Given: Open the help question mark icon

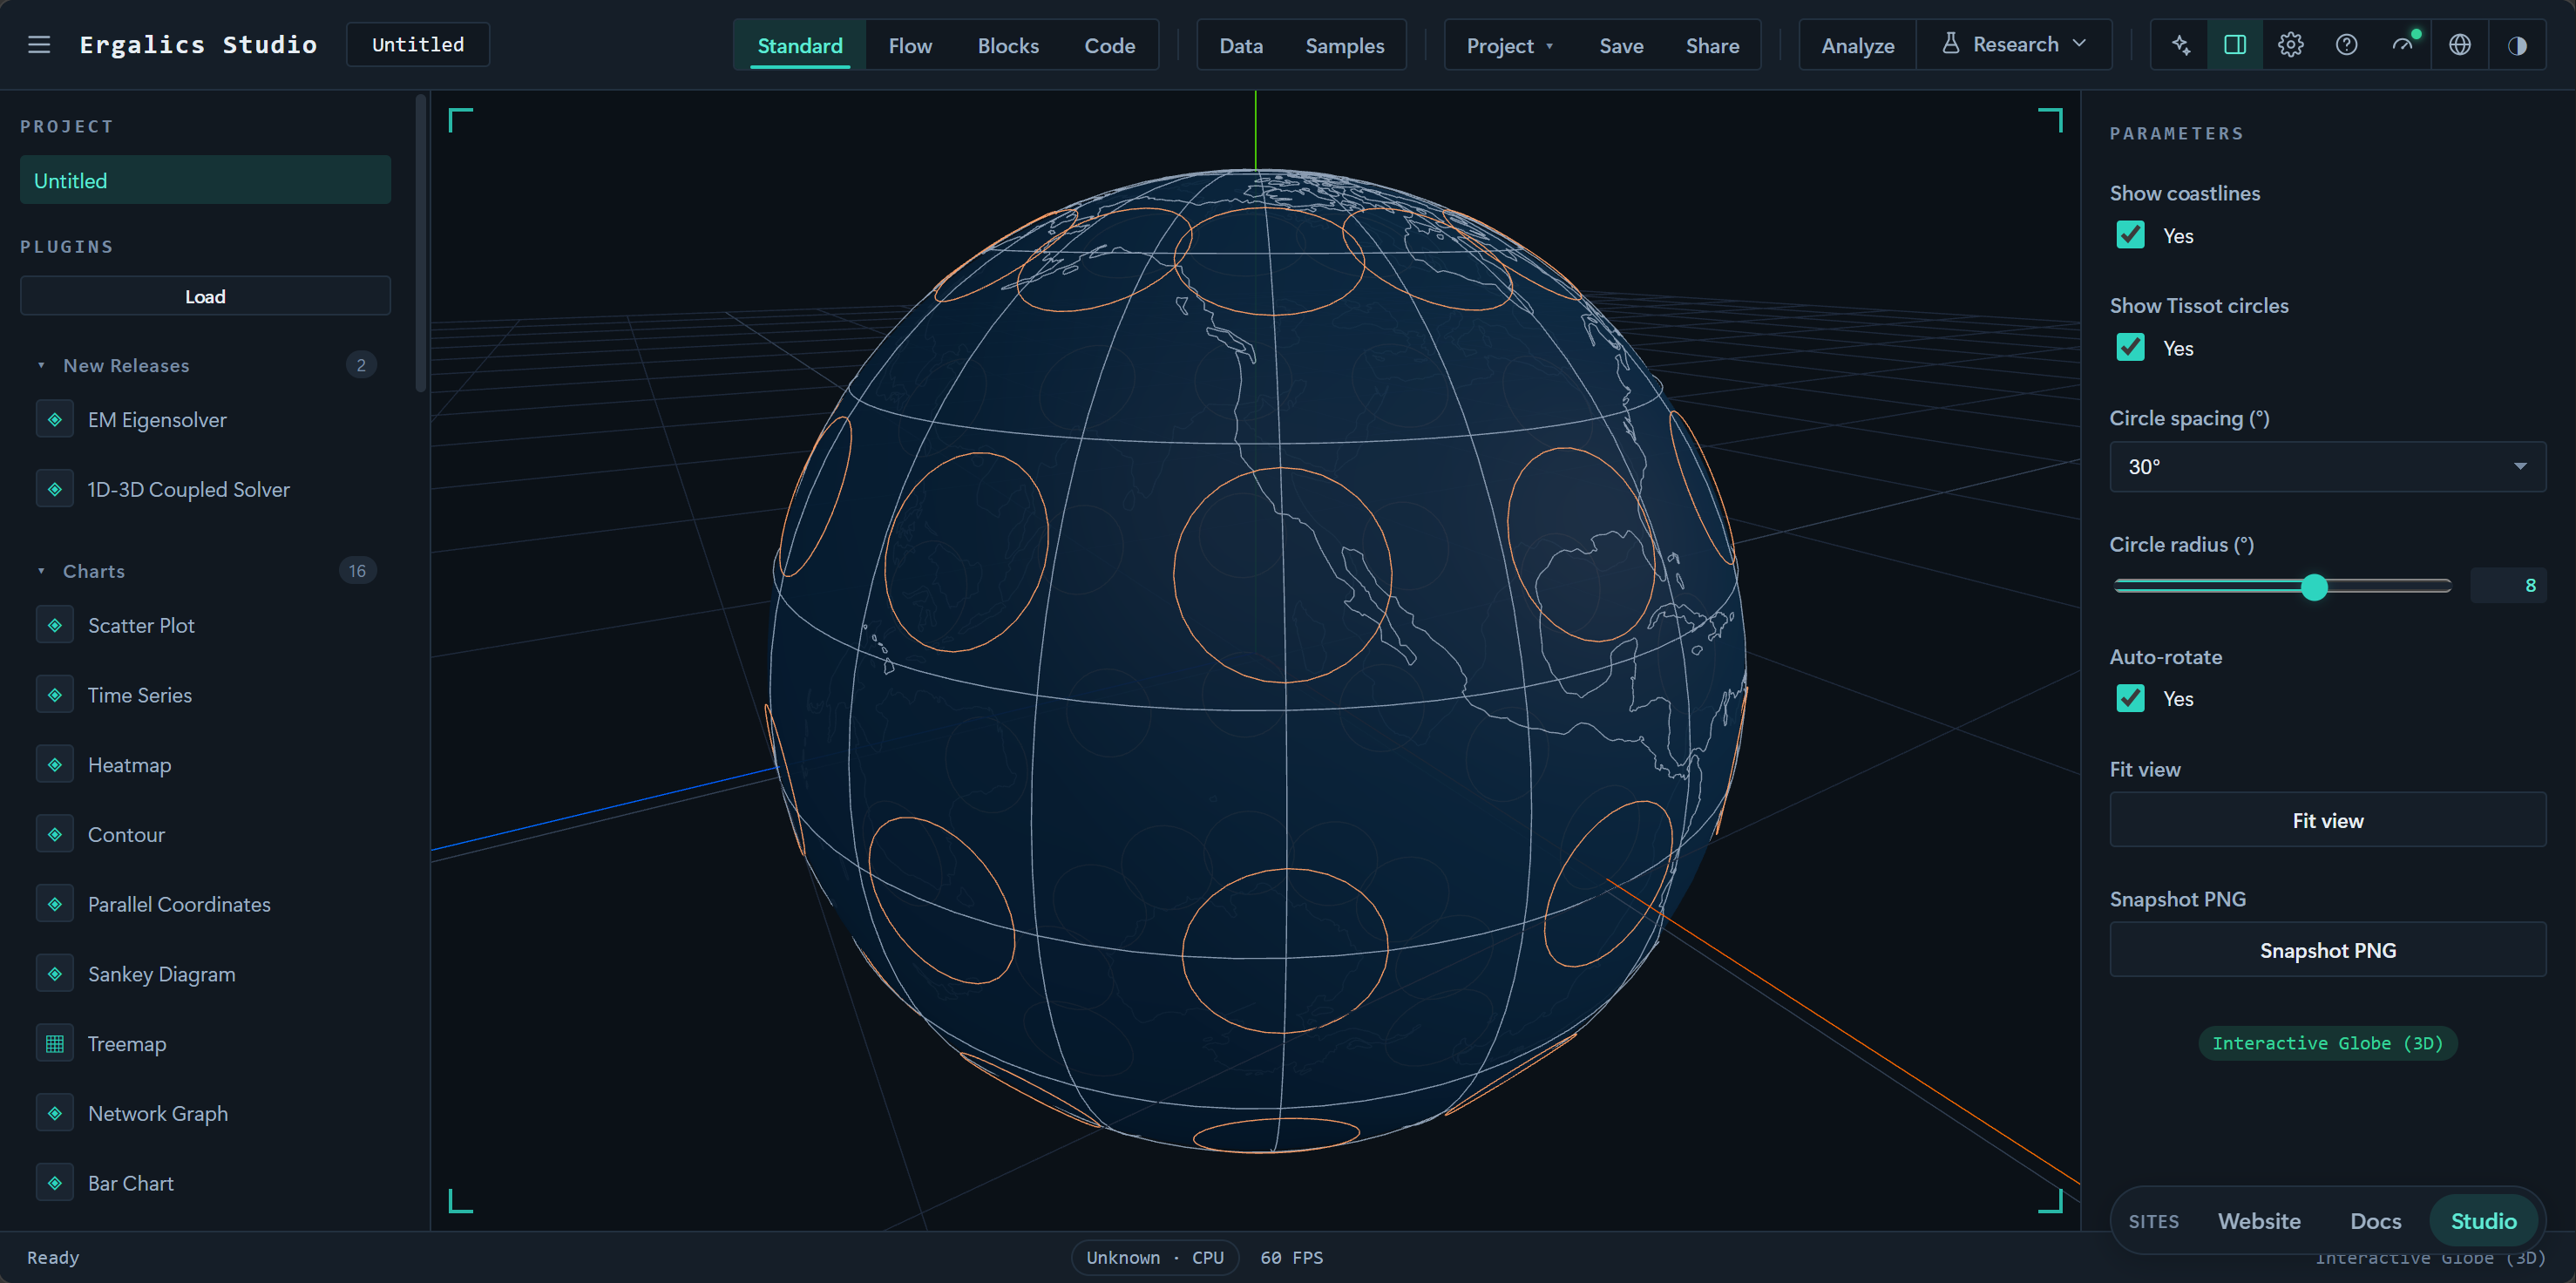Looking at the screenshot, I should 2346,45.
